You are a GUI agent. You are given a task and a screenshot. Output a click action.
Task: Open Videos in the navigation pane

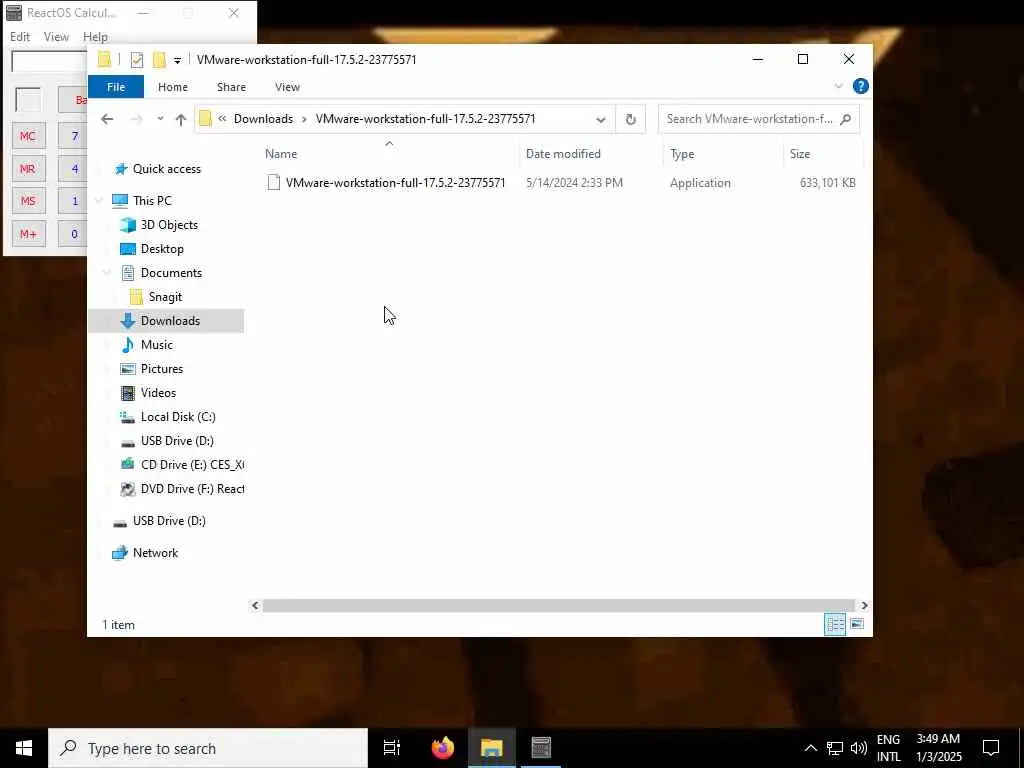click(158, 393)
